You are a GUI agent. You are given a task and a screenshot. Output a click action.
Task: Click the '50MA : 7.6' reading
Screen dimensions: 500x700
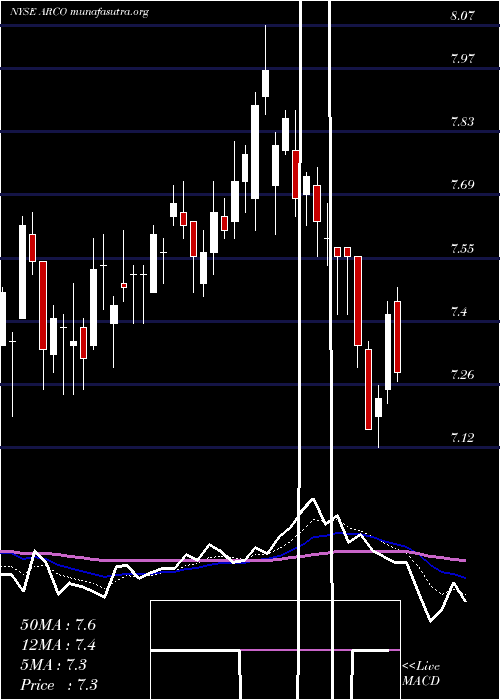[58, 625]
